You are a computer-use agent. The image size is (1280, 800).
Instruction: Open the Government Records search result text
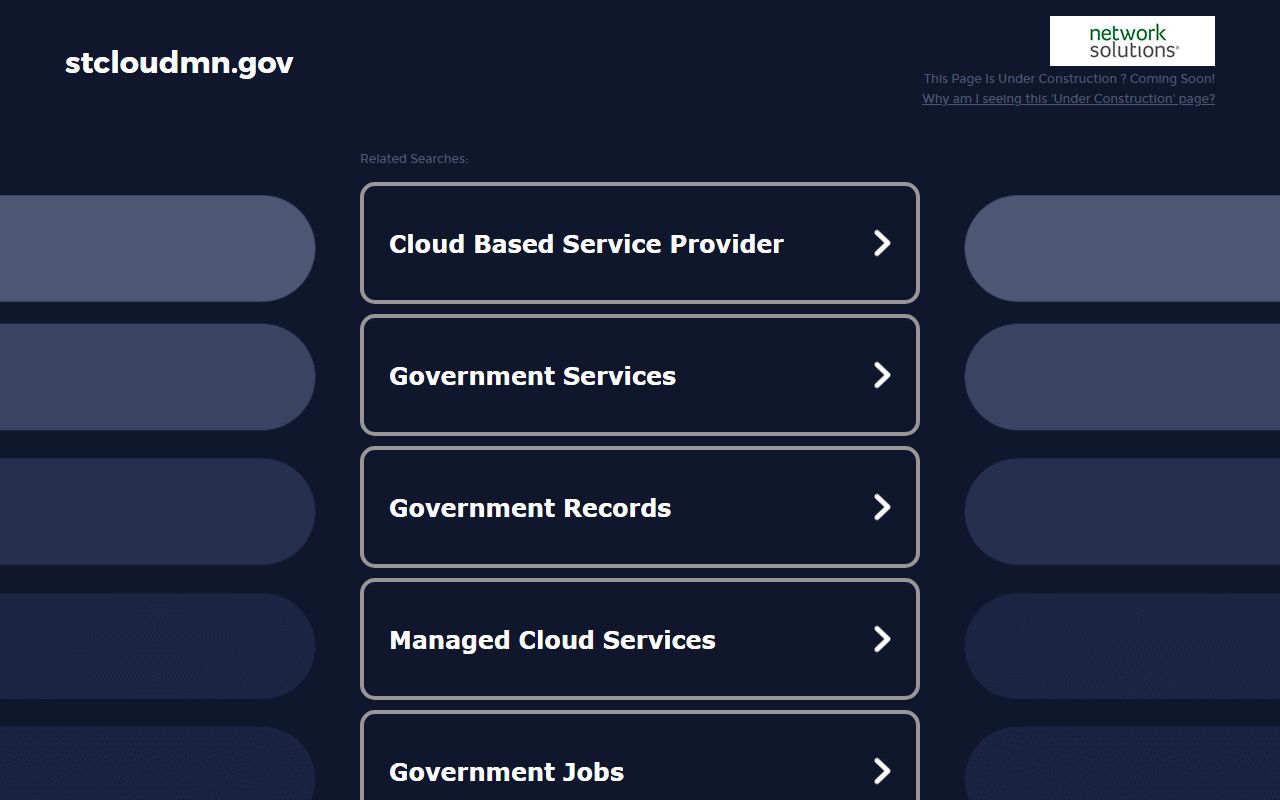530,508
